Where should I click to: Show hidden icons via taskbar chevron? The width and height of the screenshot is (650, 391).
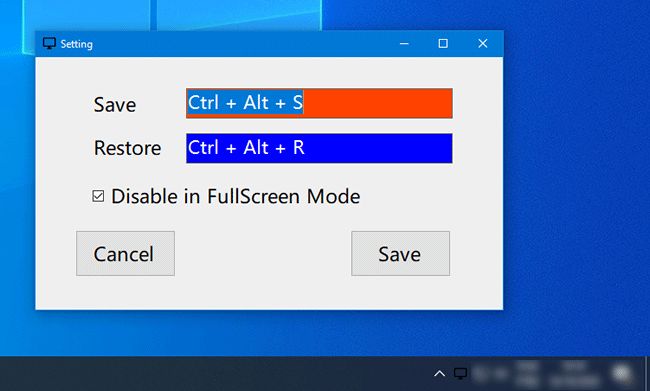(x=439, y=374)
